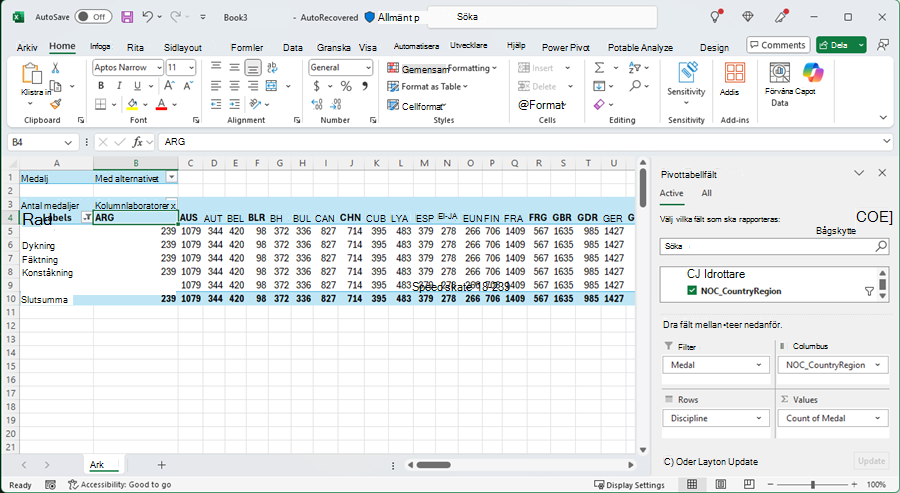The width and height of the screenshot is (900, 493).
Task: Open the Data ribbon tab
Action: click(293, 48)
